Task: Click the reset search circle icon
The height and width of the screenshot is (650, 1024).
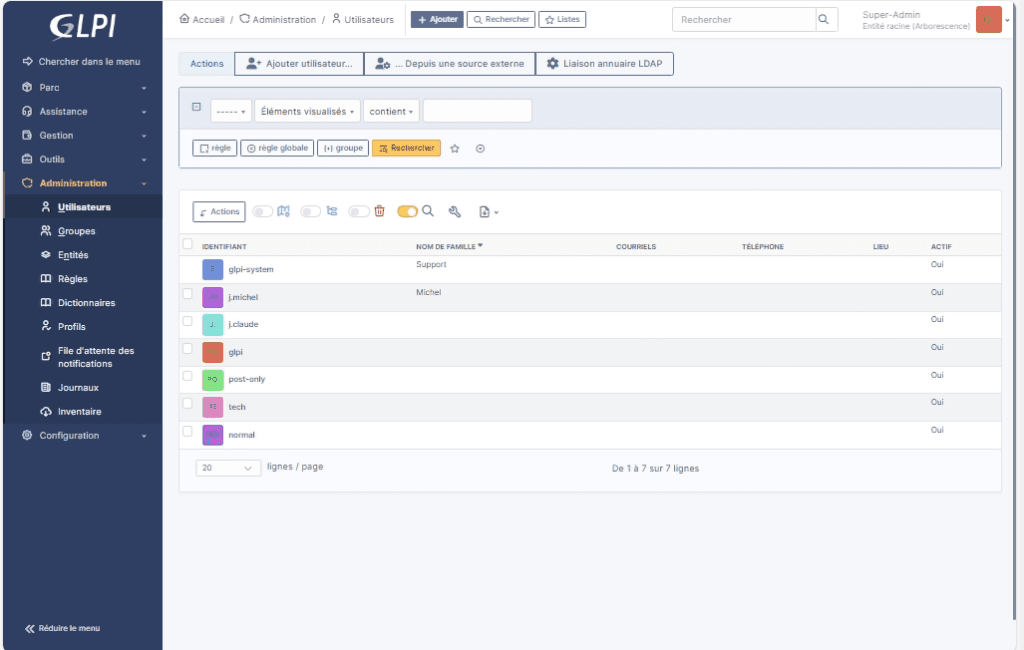Action: coord(480,148)
